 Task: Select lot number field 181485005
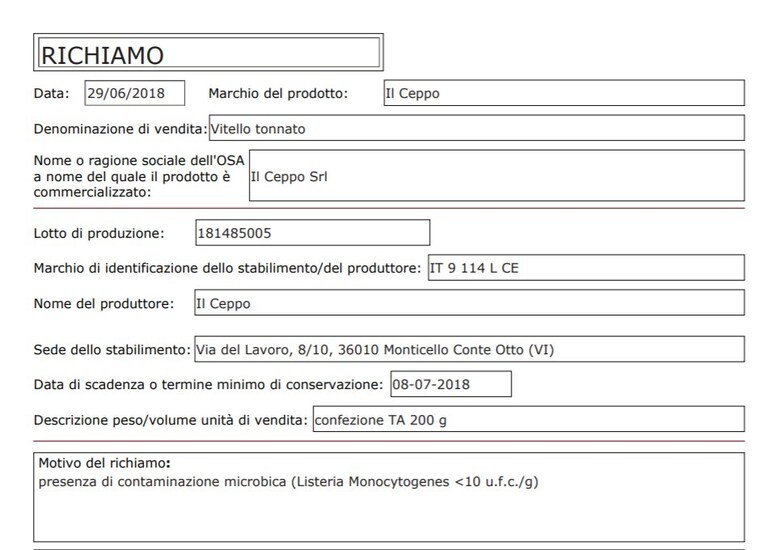click(313, 232)
